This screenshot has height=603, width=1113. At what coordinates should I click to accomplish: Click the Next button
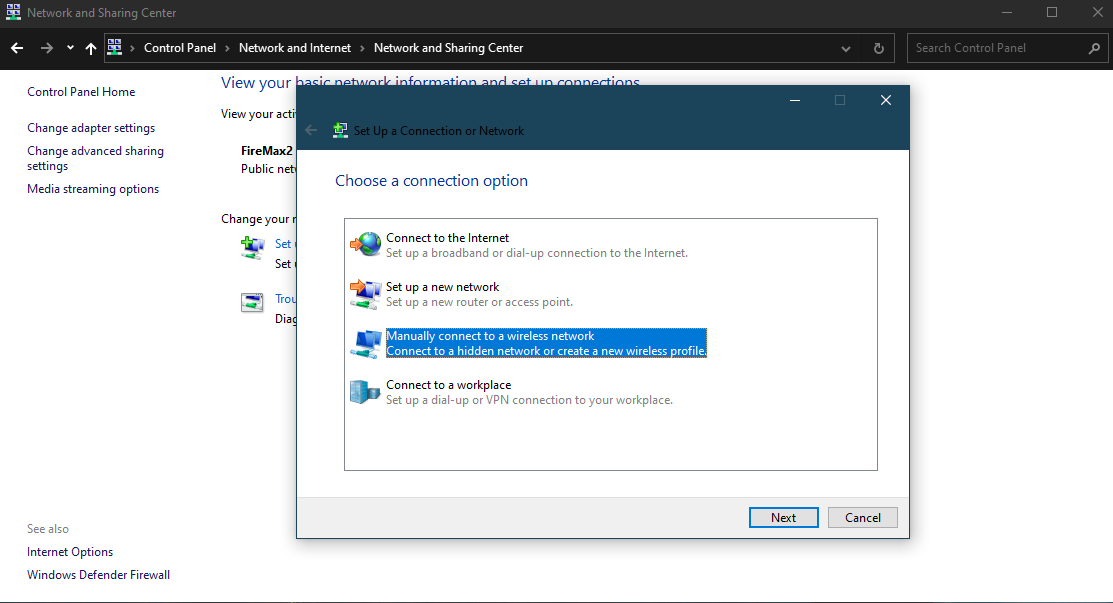click(x=783, y=517)
